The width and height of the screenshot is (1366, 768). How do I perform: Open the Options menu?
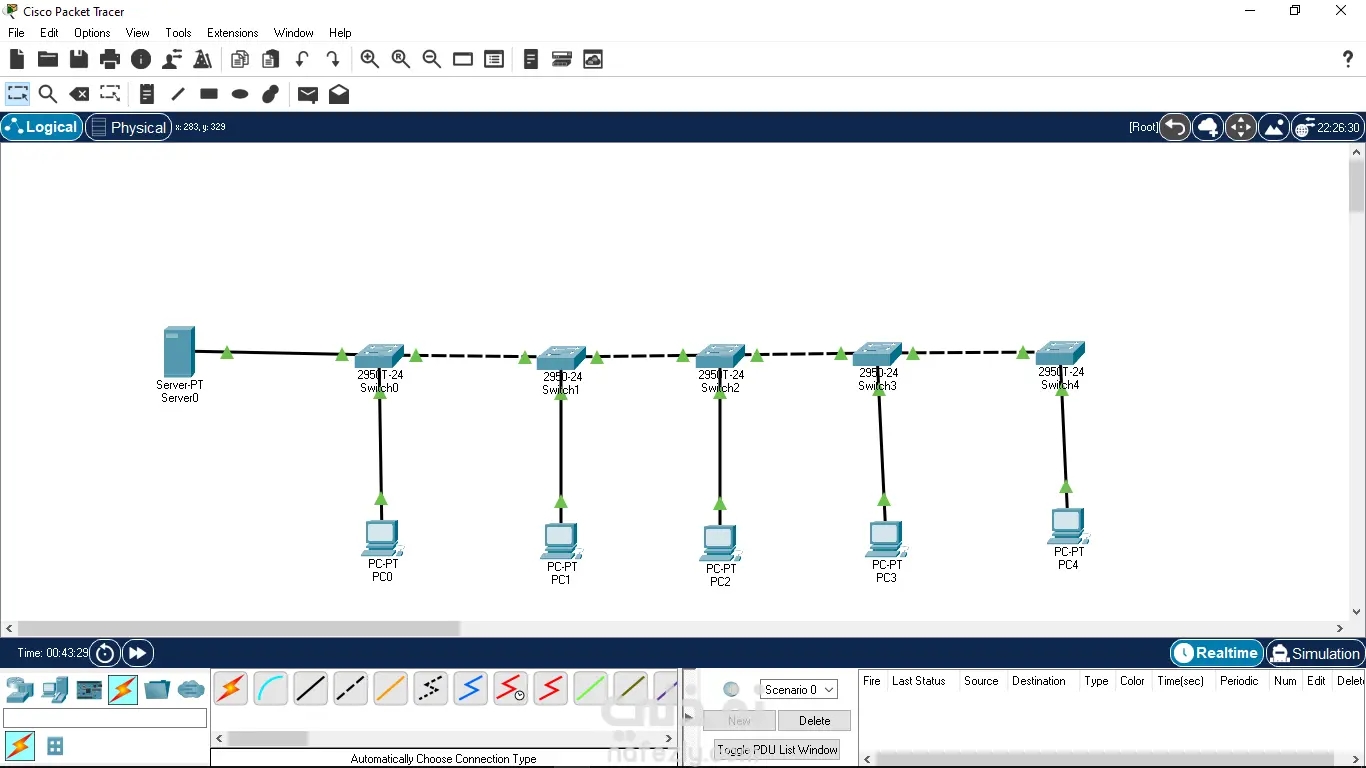point(92,33)
